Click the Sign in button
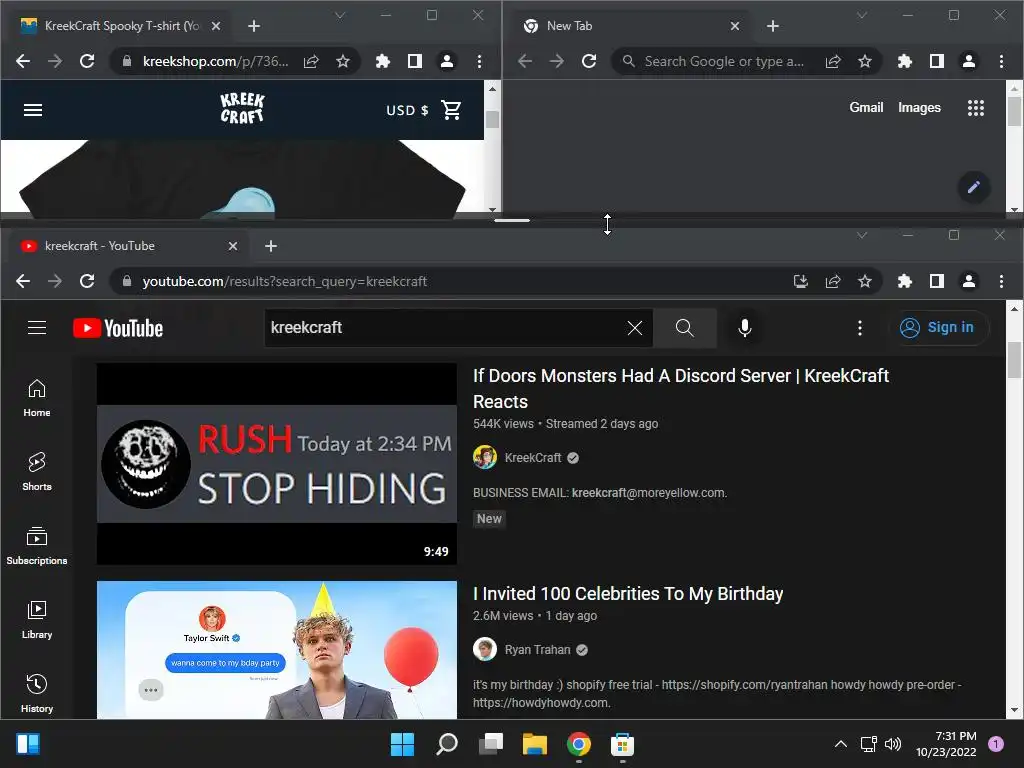Image resolution: width=1024 pixels, height=768 pixels. tap(937, 327)
